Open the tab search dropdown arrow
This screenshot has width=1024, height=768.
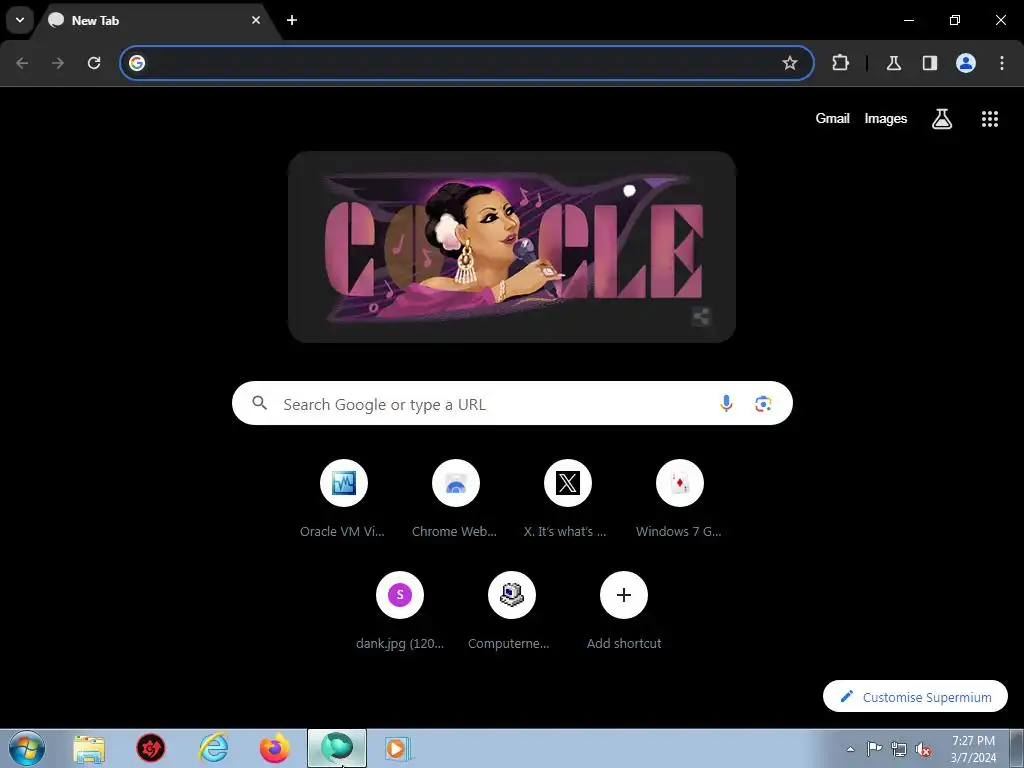(20, 20)
